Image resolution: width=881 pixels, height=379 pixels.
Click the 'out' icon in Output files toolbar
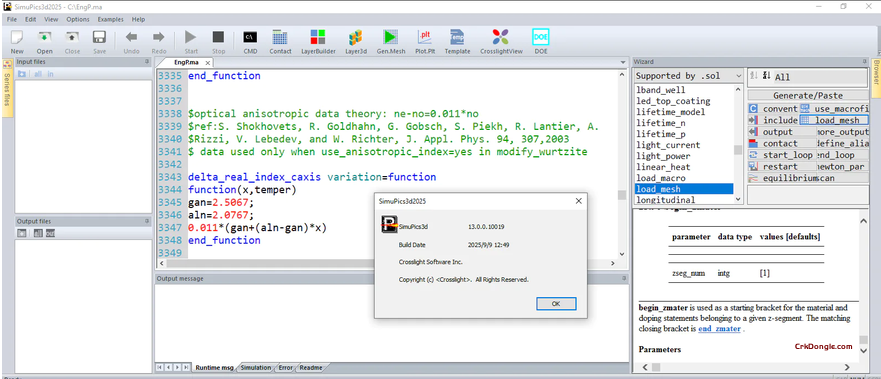tap(50, 234)
